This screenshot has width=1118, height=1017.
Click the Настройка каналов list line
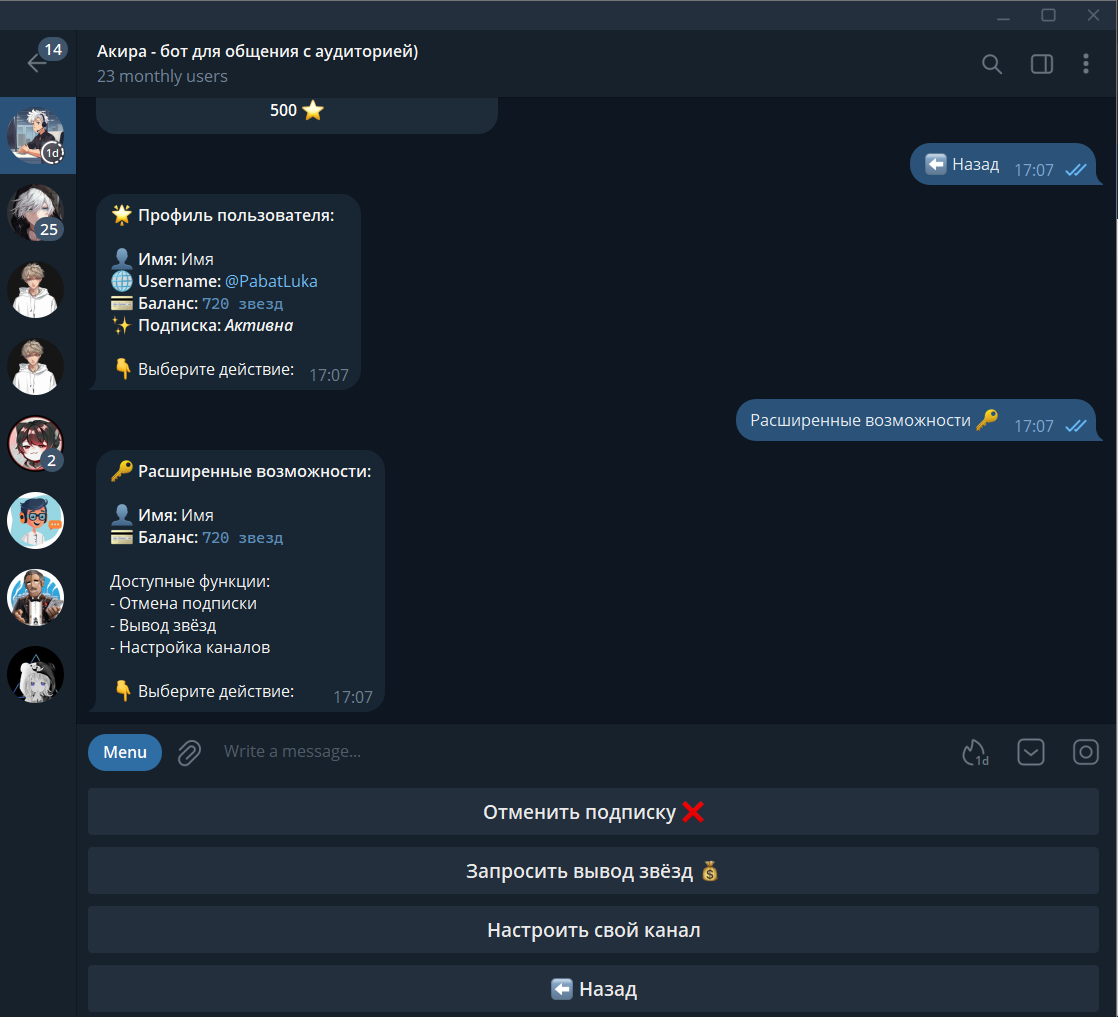[190, 648]
